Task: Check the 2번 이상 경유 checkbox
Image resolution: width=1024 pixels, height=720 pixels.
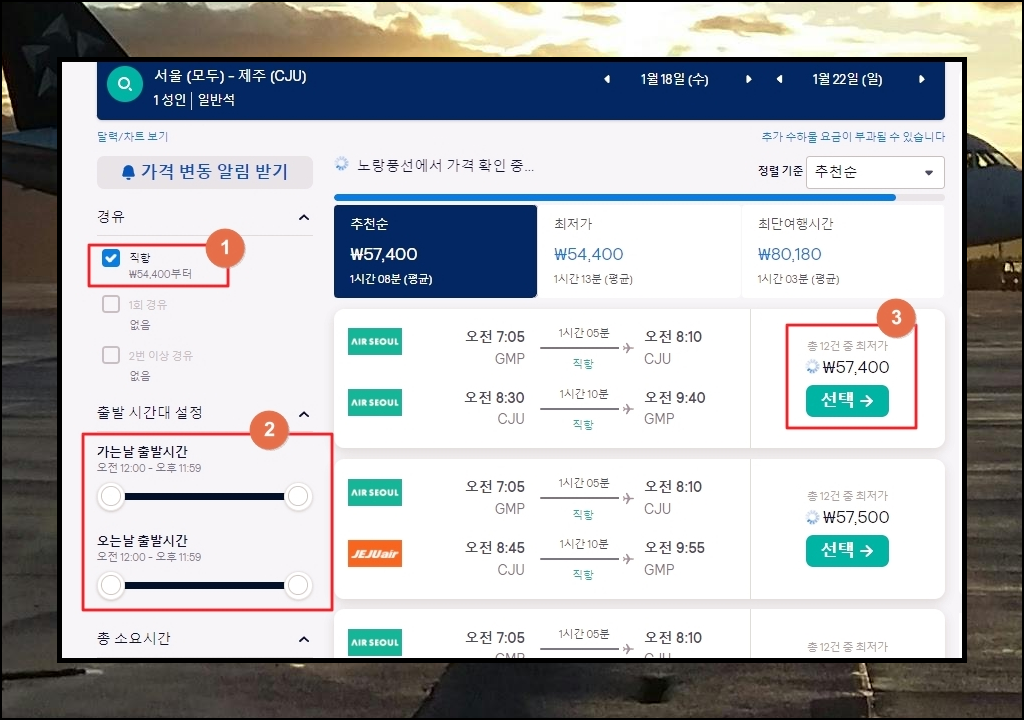Action: point(111,355)
